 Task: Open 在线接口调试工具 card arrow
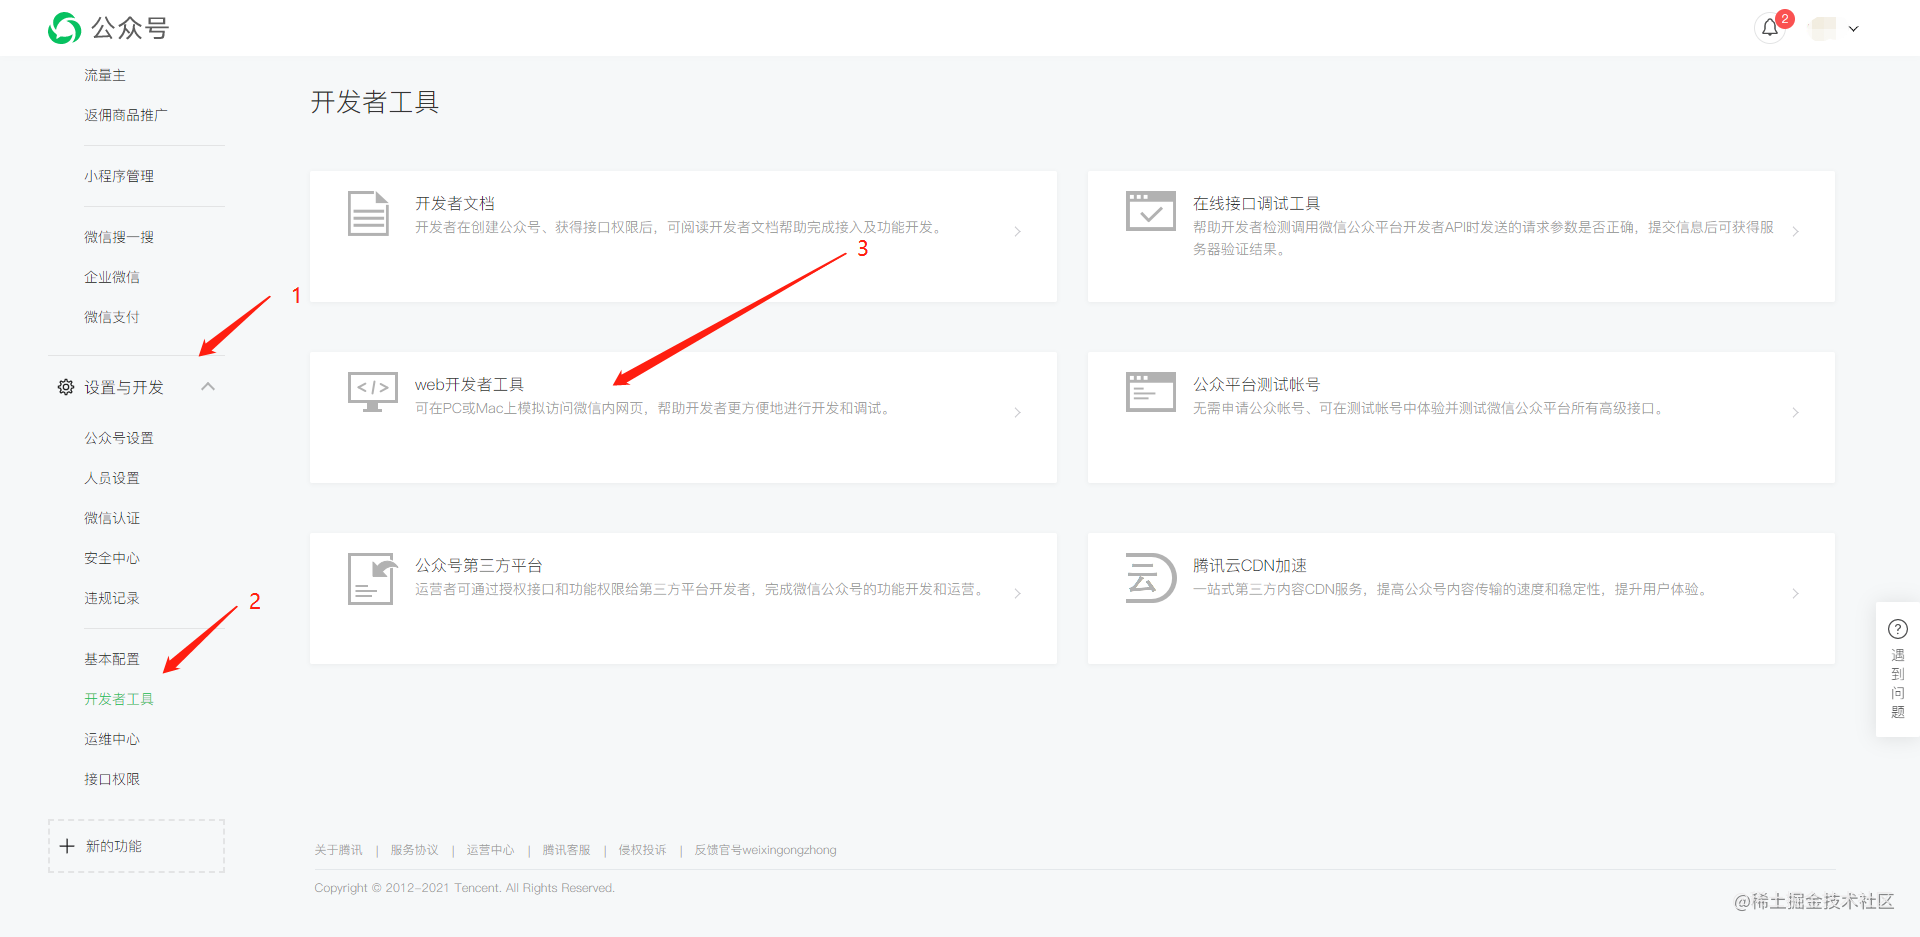click(1795, 232)
